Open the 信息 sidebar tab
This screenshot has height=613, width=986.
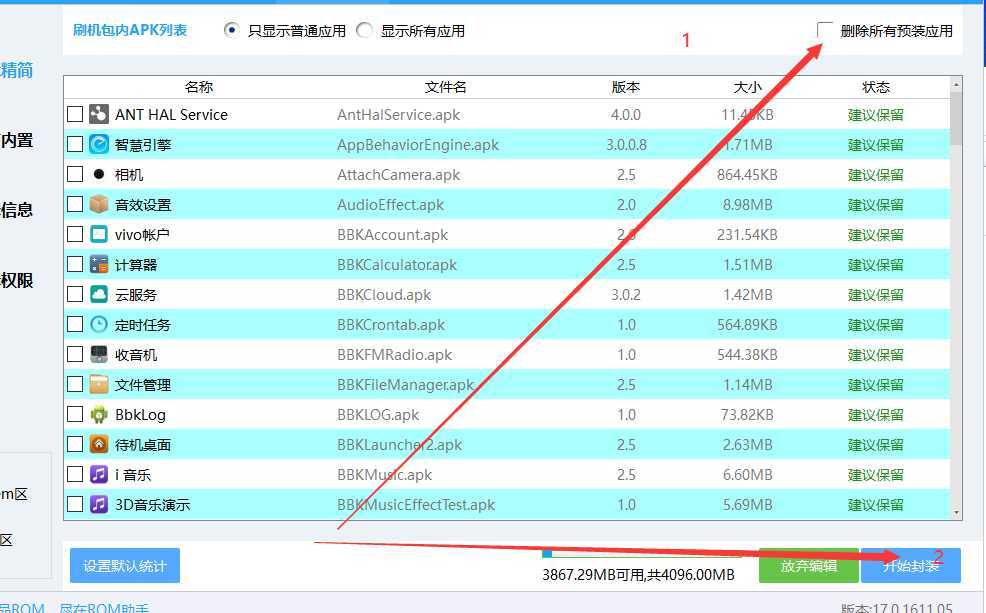16,210
